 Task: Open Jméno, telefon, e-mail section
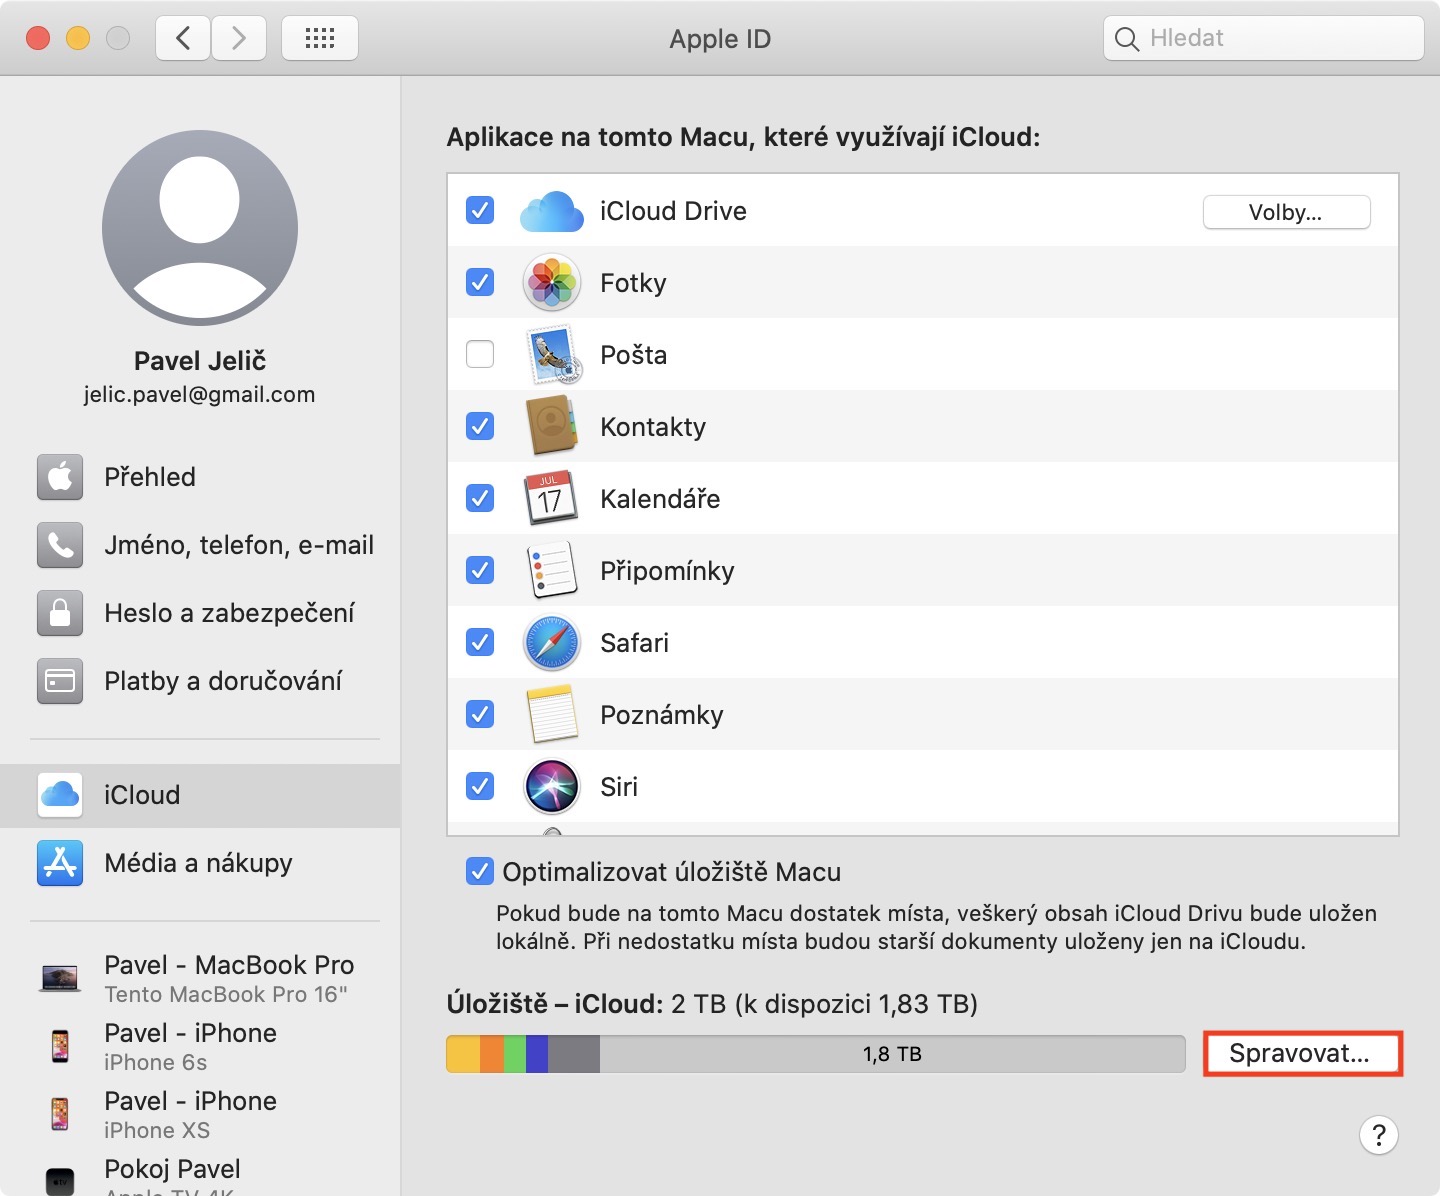click(200, 545)
